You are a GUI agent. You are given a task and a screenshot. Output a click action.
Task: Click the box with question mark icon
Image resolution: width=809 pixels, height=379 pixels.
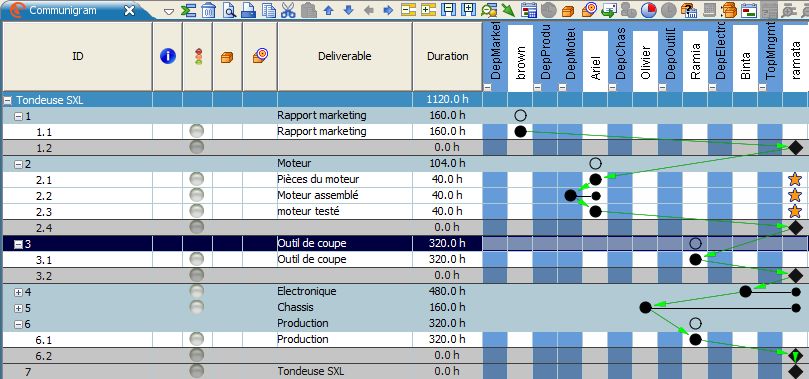tap(689, 10)
